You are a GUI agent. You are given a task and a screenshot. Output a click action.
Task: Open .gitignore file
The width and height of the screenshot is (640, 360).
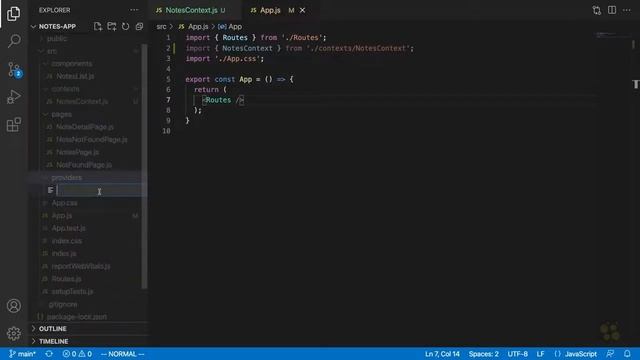(x=63, y=304)
